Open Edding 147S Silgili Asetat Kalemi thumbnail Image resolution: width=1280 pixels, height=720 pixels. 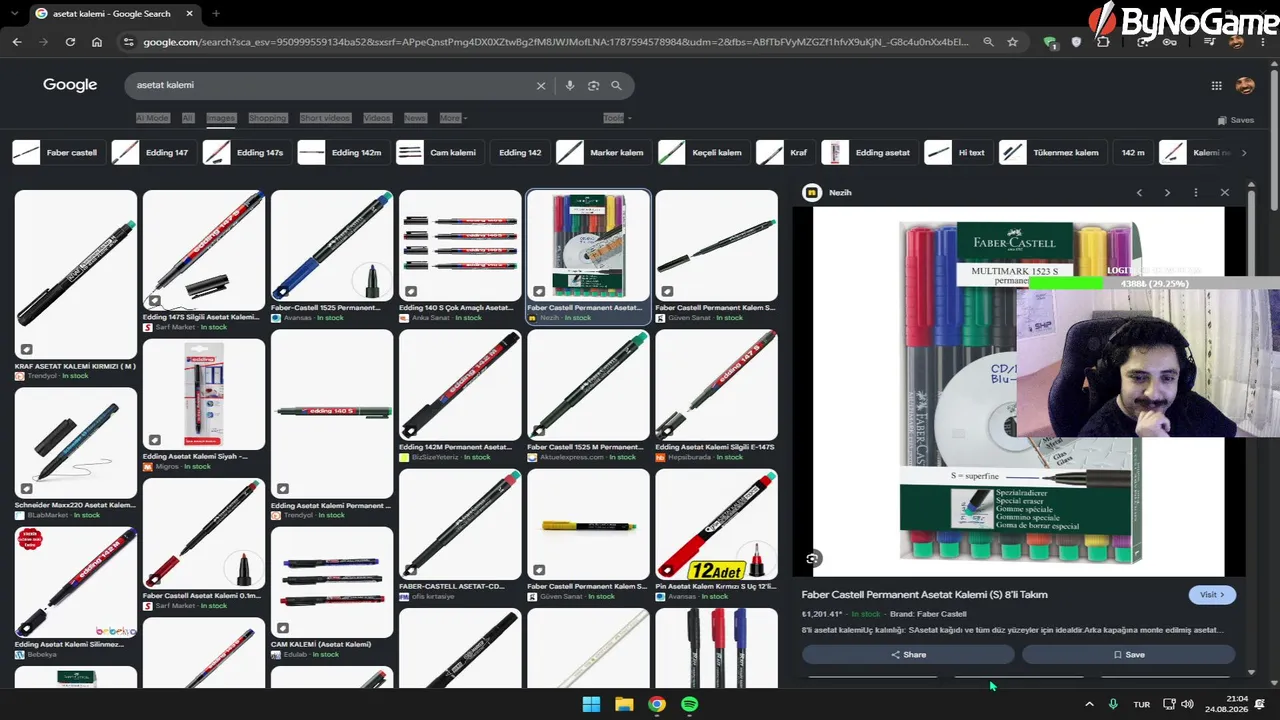[204, 250]
